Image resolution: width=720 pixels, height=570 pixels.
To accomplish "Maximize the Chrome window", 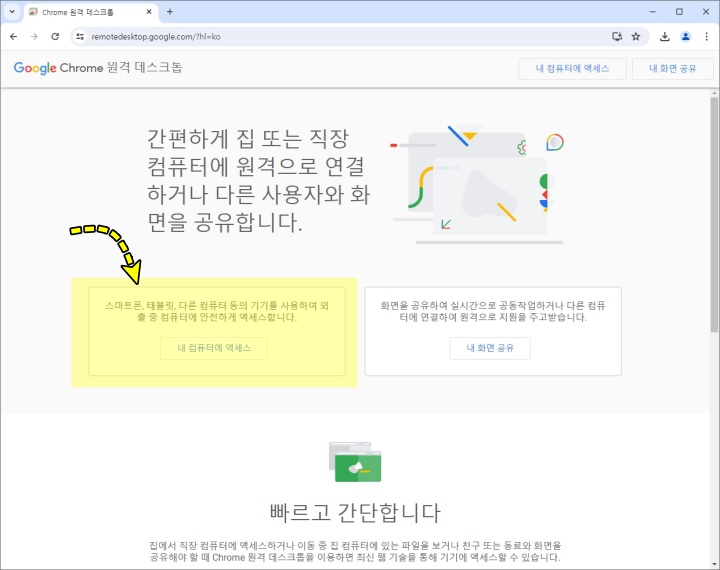I will coord(679,12).
